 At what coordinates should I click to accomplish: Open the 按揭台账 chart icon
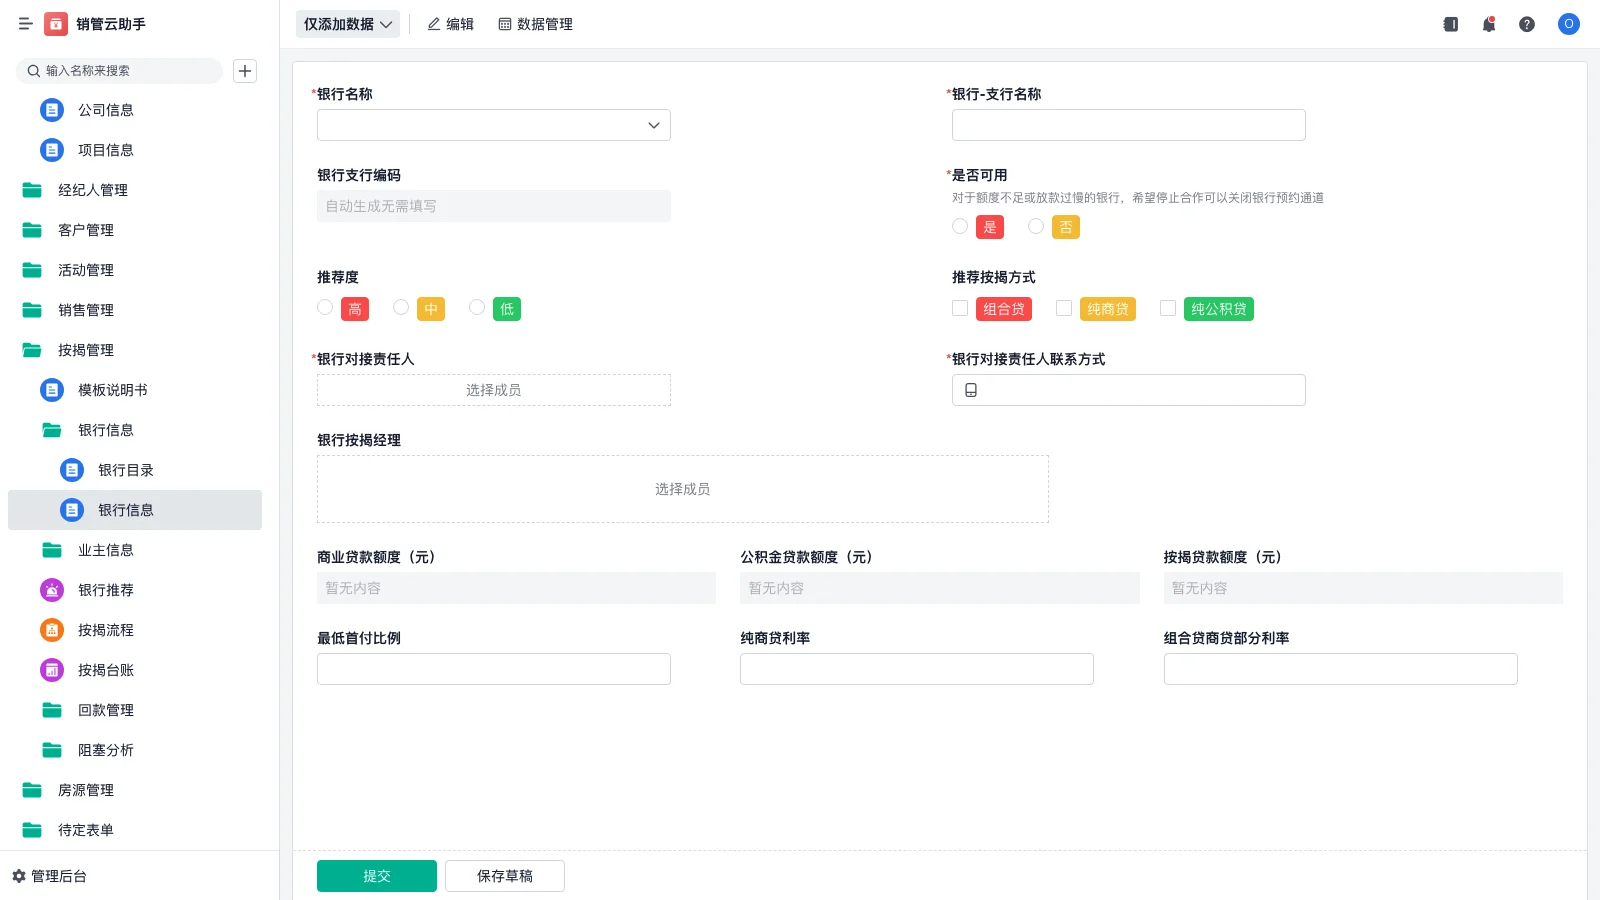[x=51, y=670]
